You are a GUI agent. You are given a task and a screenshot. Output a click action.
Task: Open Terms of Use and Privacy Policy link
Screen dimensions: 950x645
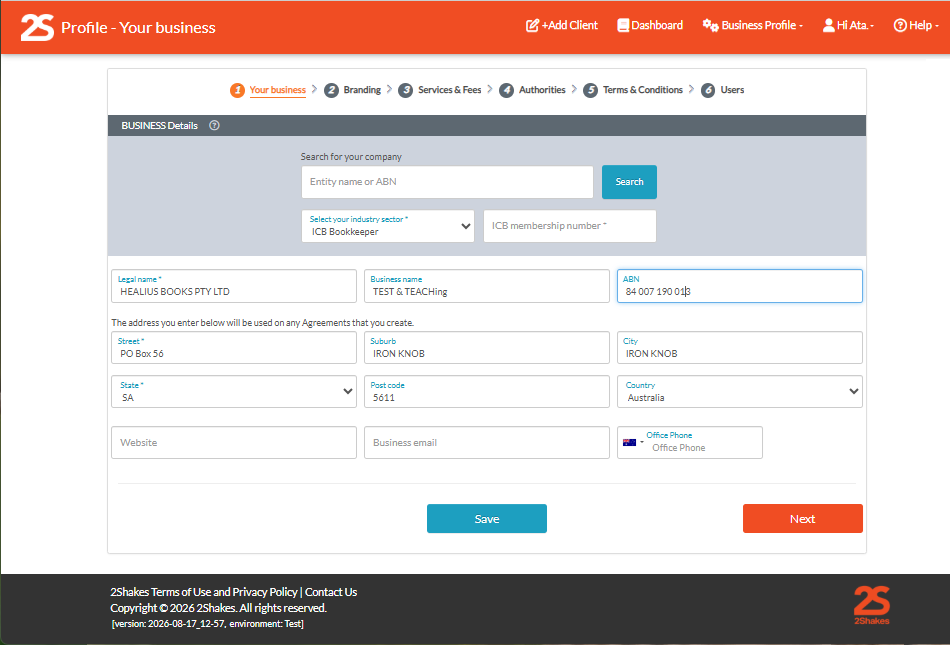click(204, 592)
